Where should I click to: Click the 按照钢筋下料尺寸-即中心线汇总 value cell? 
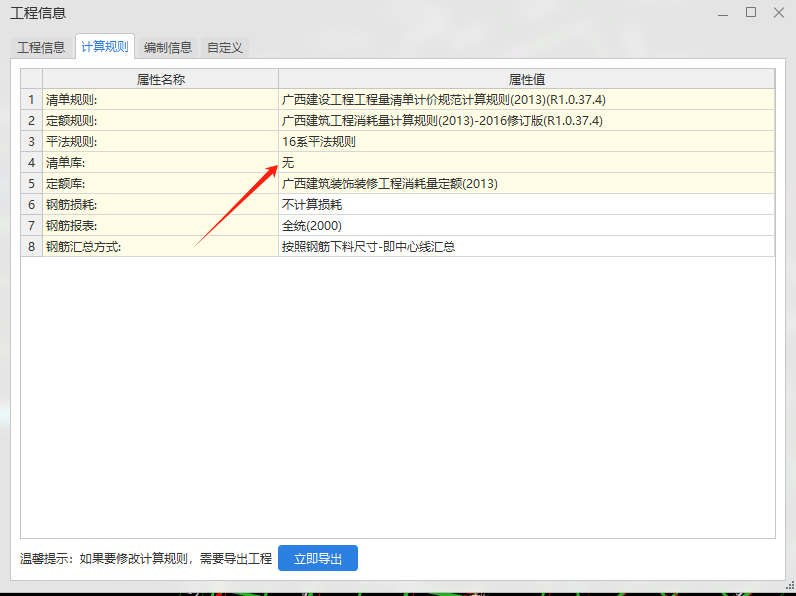[x=526, y=247]
